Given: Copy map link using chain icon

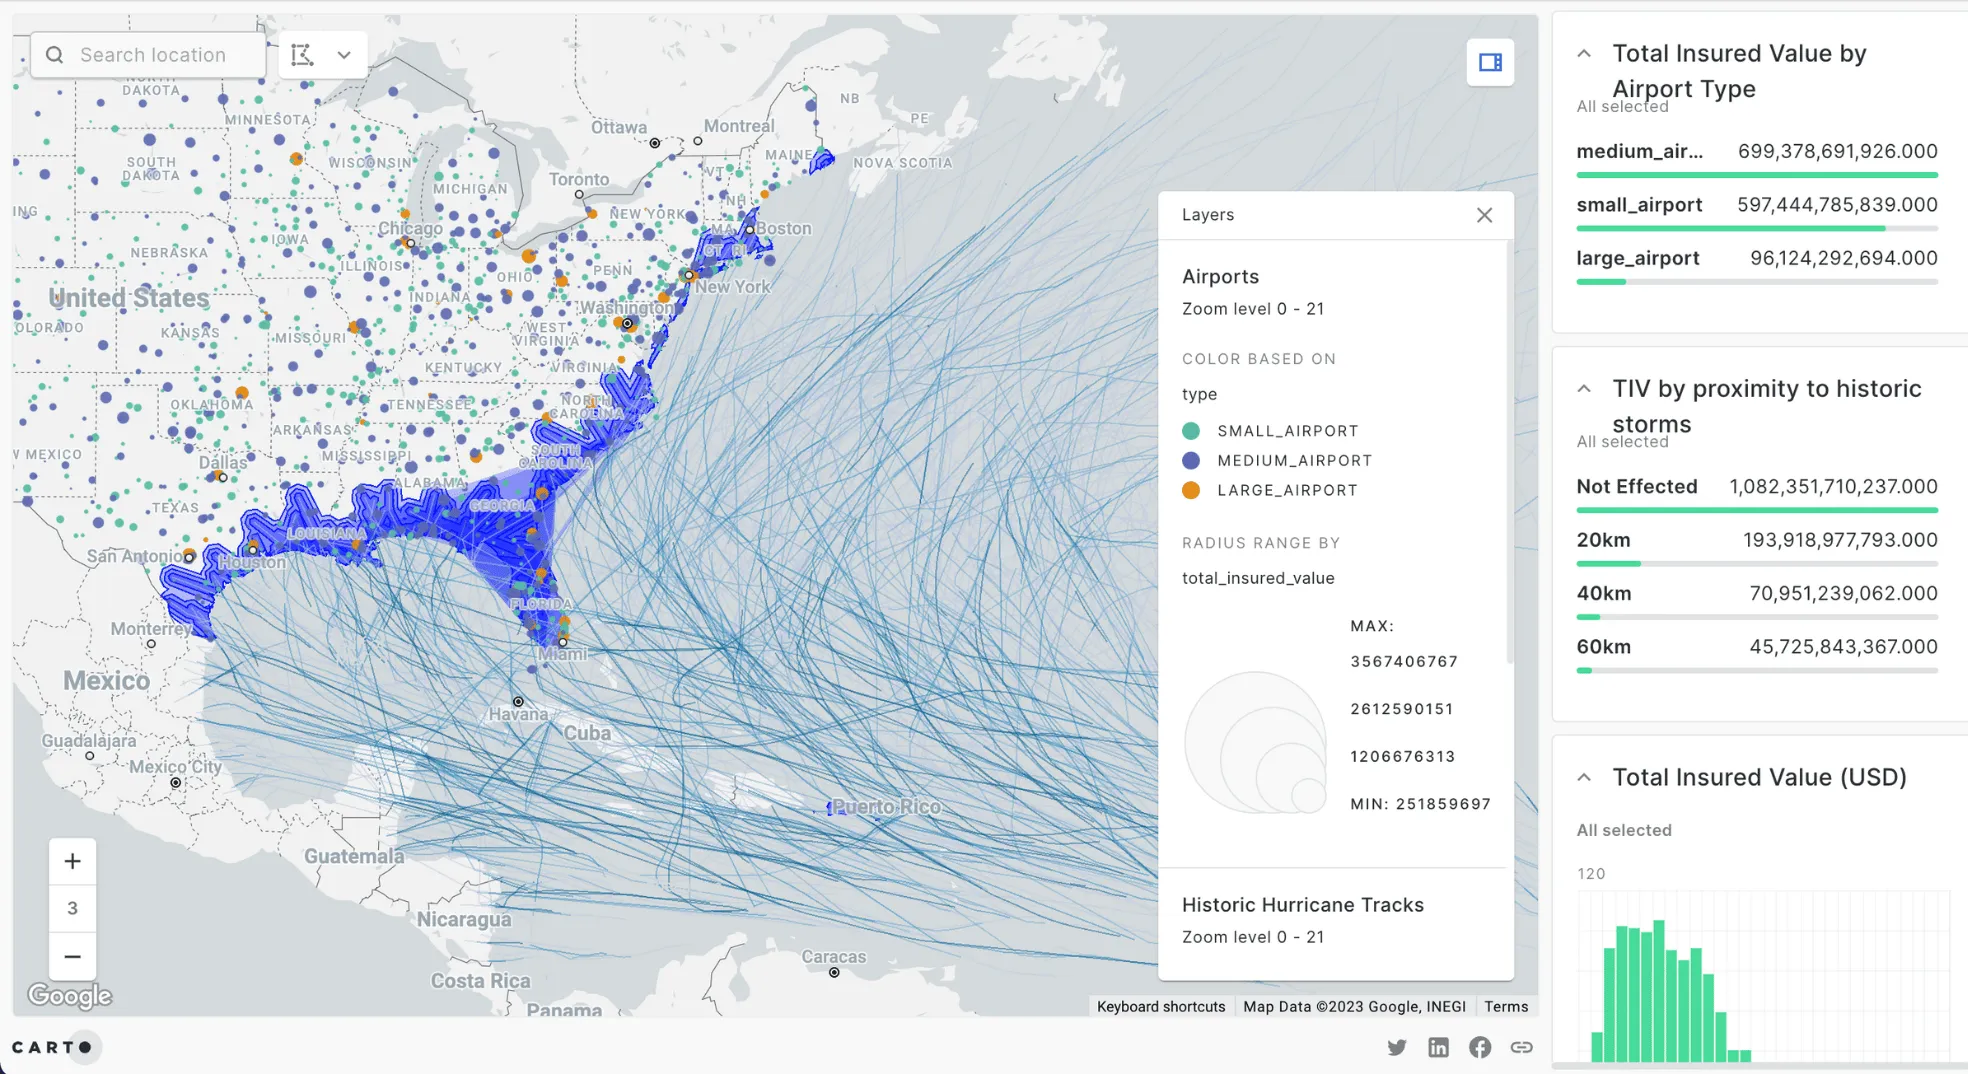Looking at the screenshot, I should 1521,1047.
